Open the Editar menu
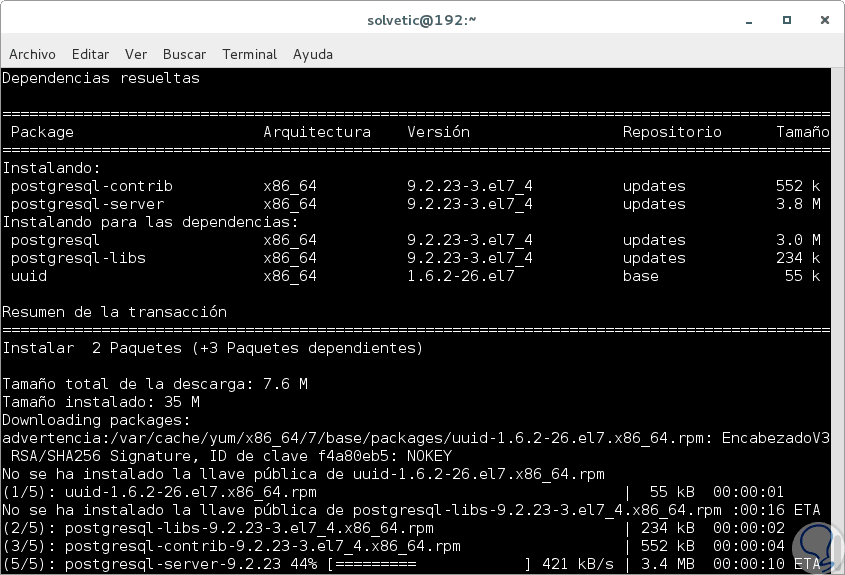The image size is (845, 575). pyautogui.click(x=90, y=54)
